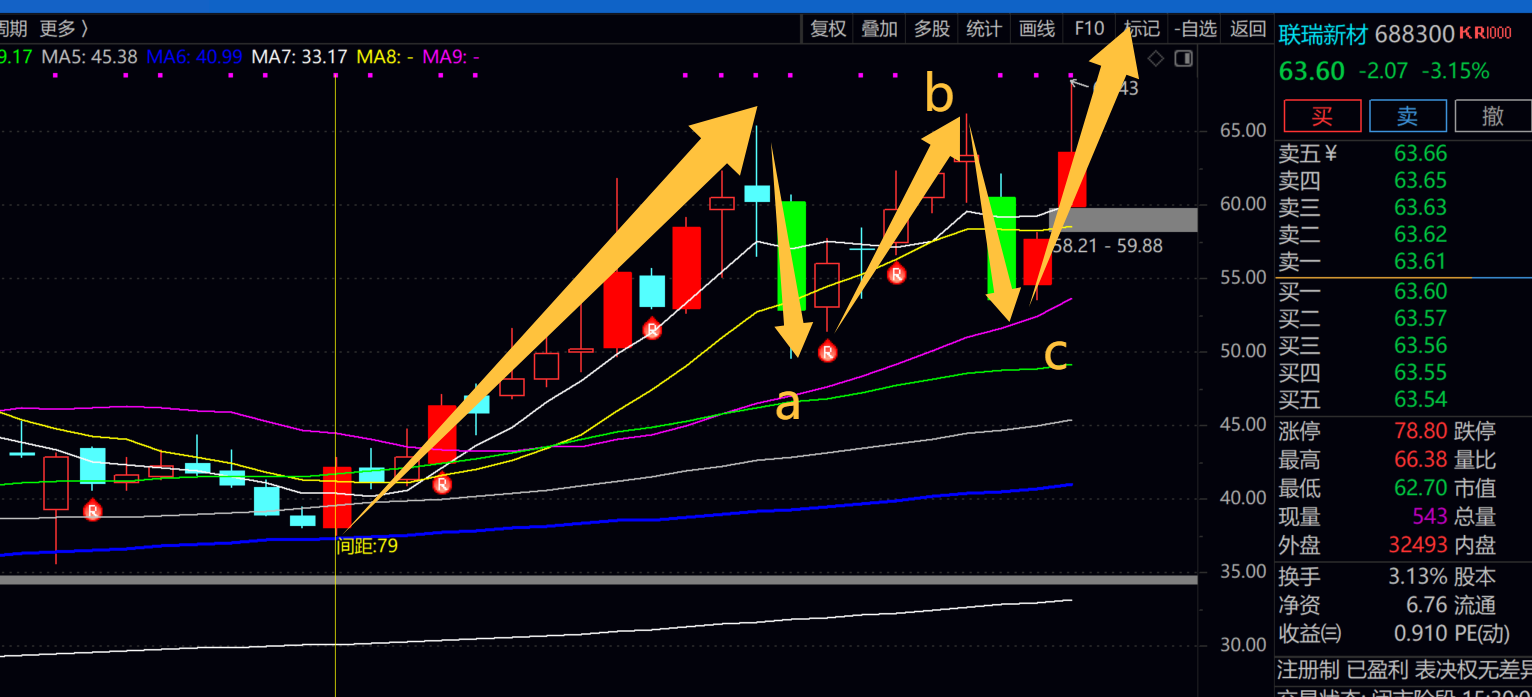
Task: Open the 叠加 overlay menu
Action: (x=880, y=29)
